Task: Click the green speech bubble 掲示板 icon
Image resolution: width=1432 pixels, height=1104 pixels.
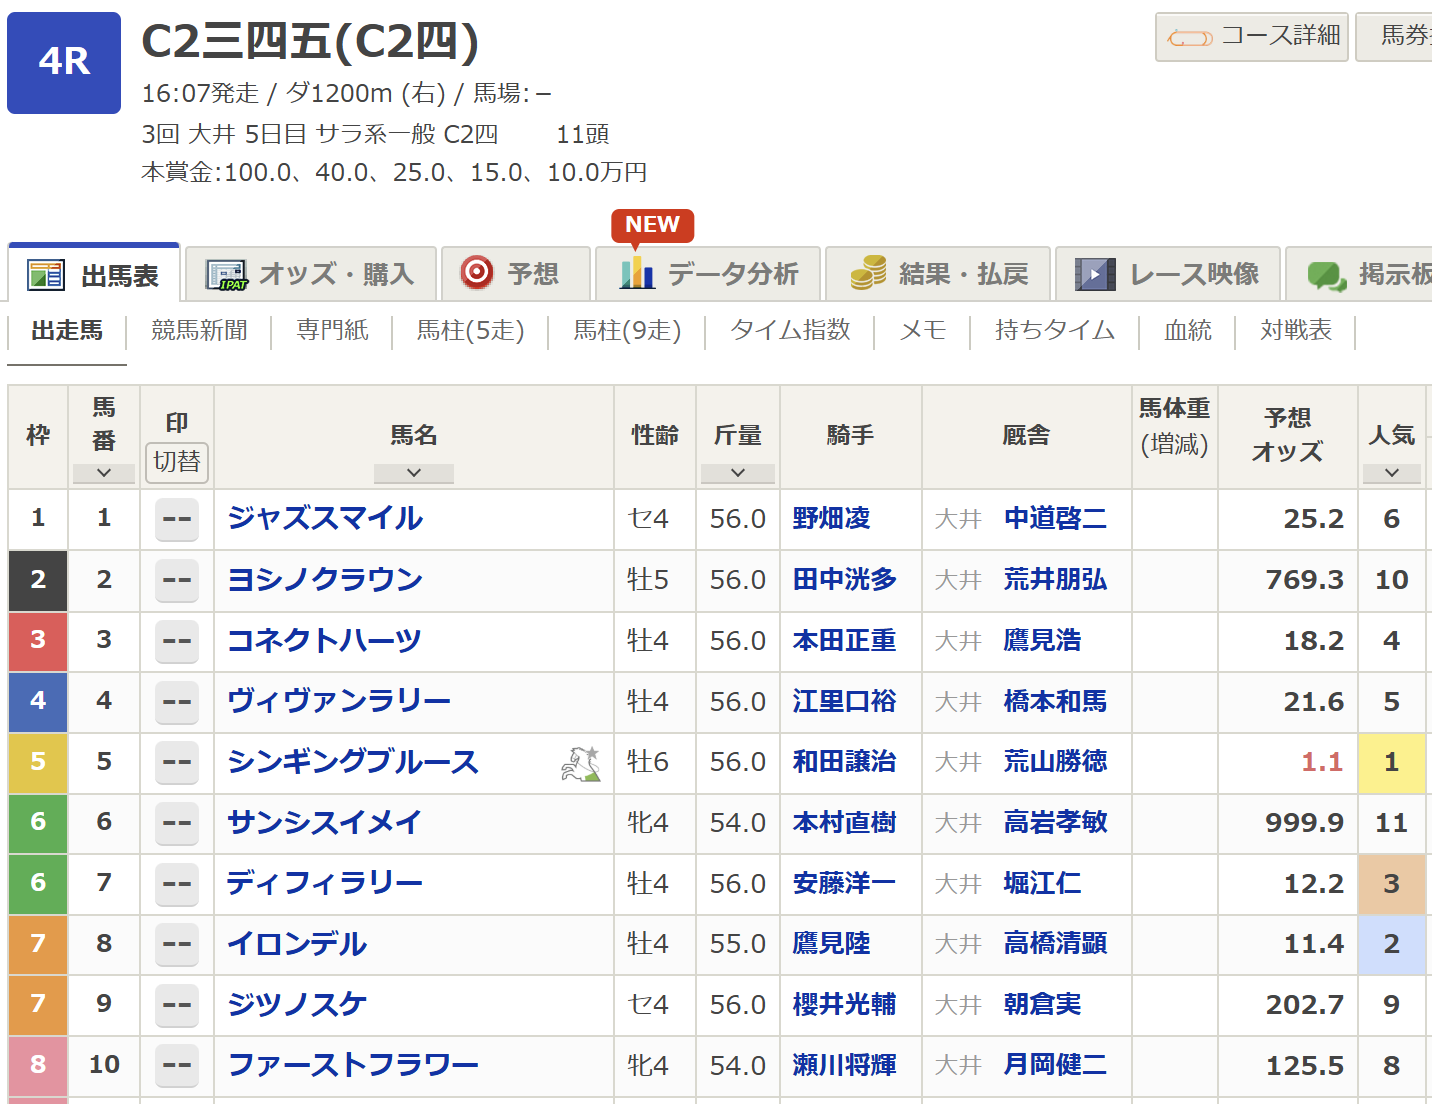Action: coord(1326,275)
